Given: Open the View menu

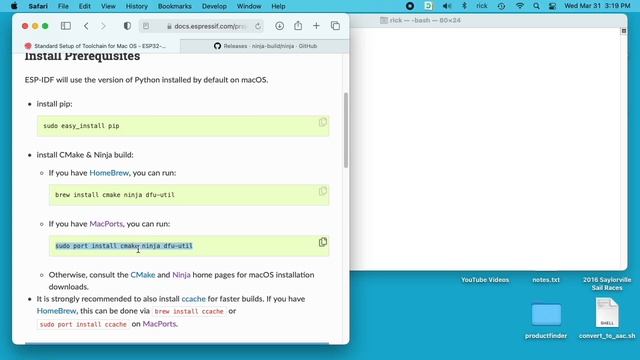Looking at the screenshot, I should 108,6.
